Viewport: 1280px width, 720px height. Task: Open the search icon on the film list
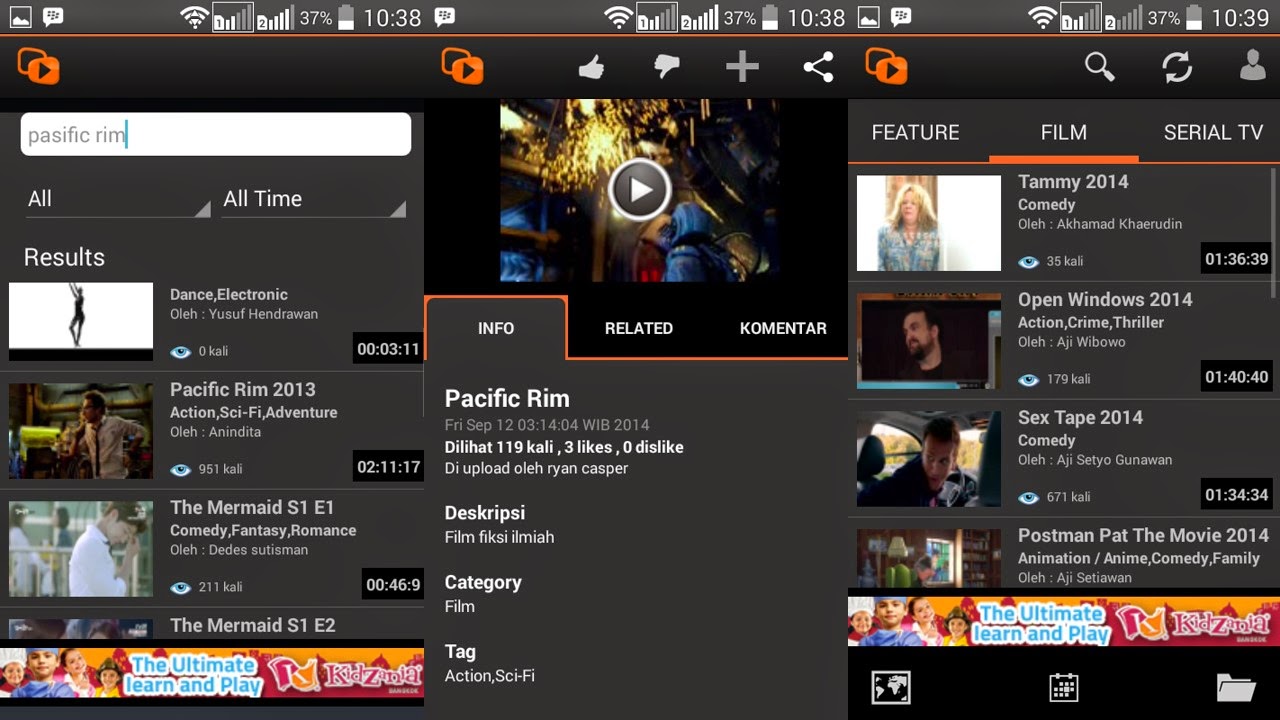point(1100,66)
